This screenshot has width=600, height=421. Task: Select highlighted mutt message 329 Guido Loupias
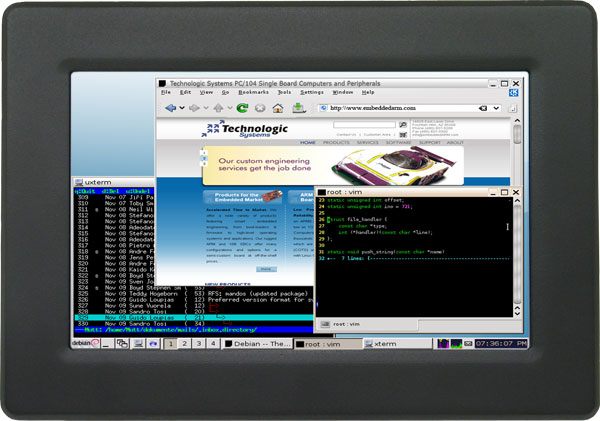[x=194, y=318]
